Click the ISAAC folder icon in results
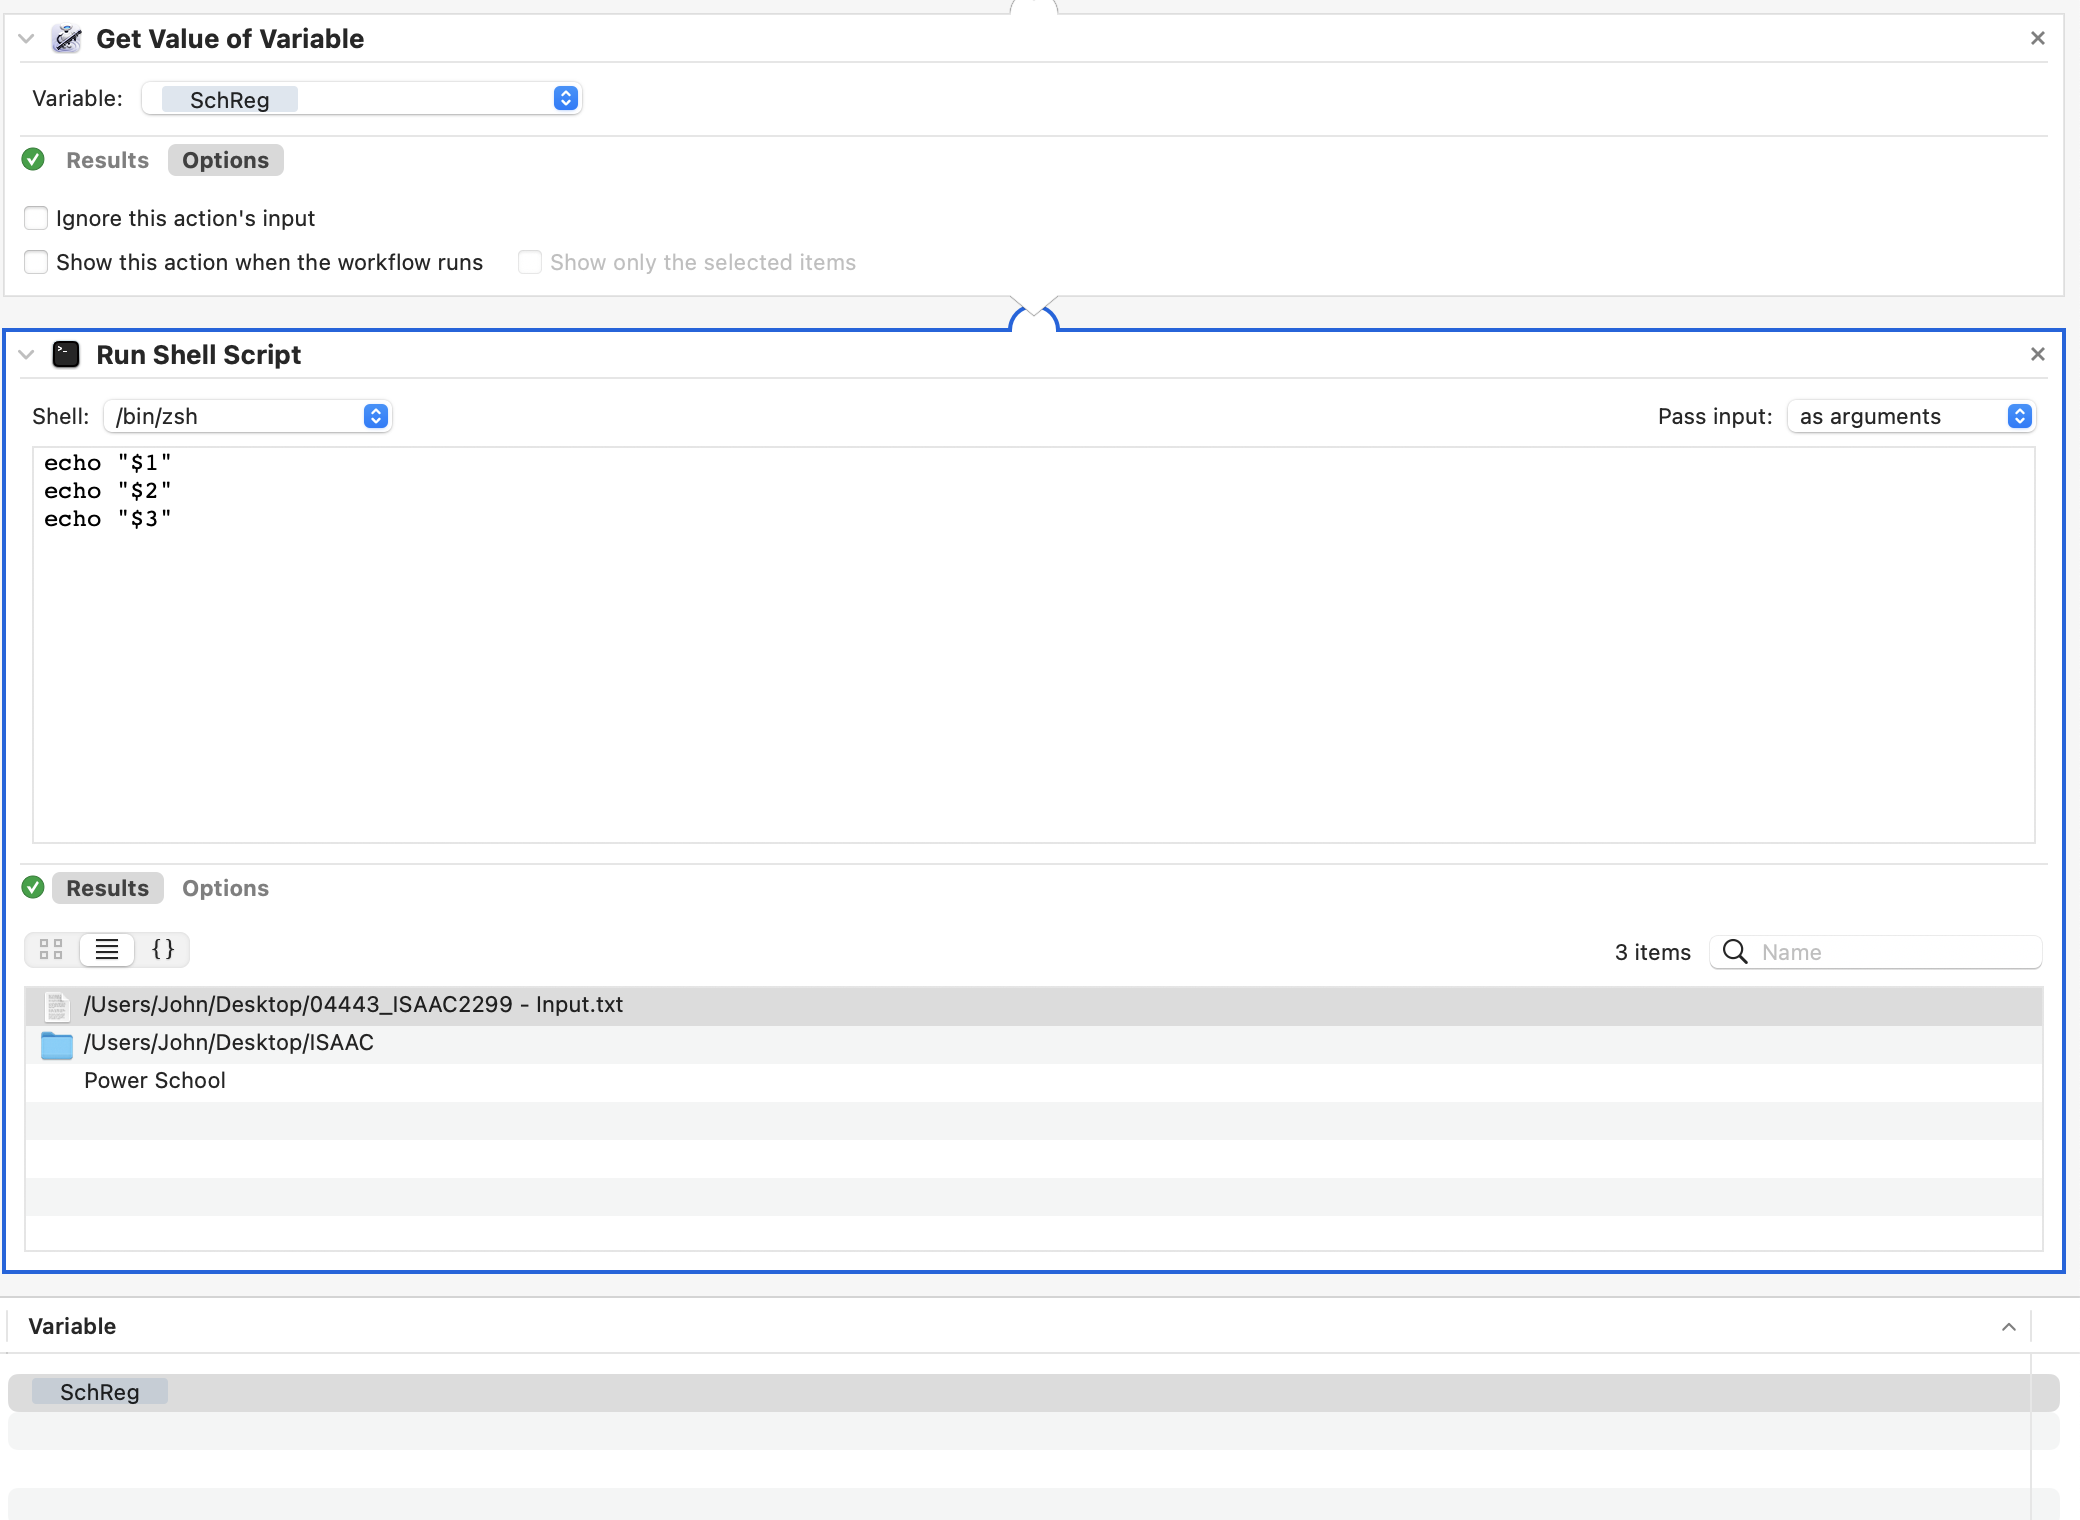 click(x=57, y=1044)
